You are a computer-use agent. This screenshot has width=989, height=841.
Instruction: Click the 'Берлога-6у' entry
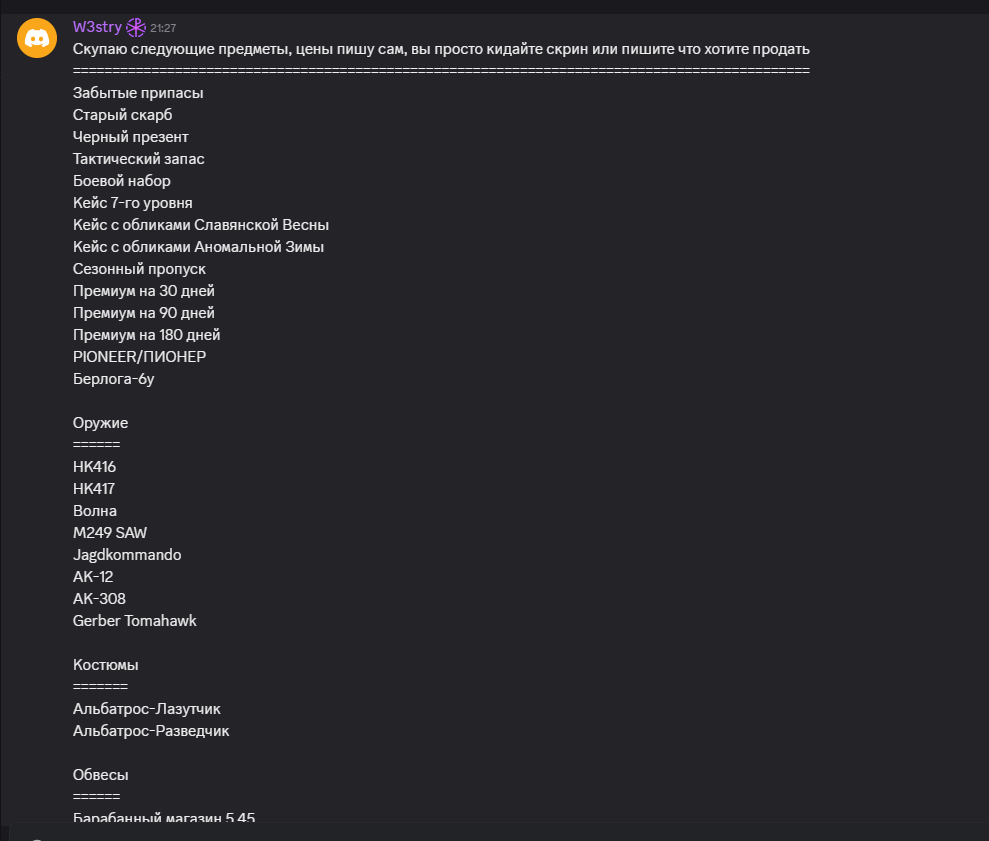(x=114, y=379)
